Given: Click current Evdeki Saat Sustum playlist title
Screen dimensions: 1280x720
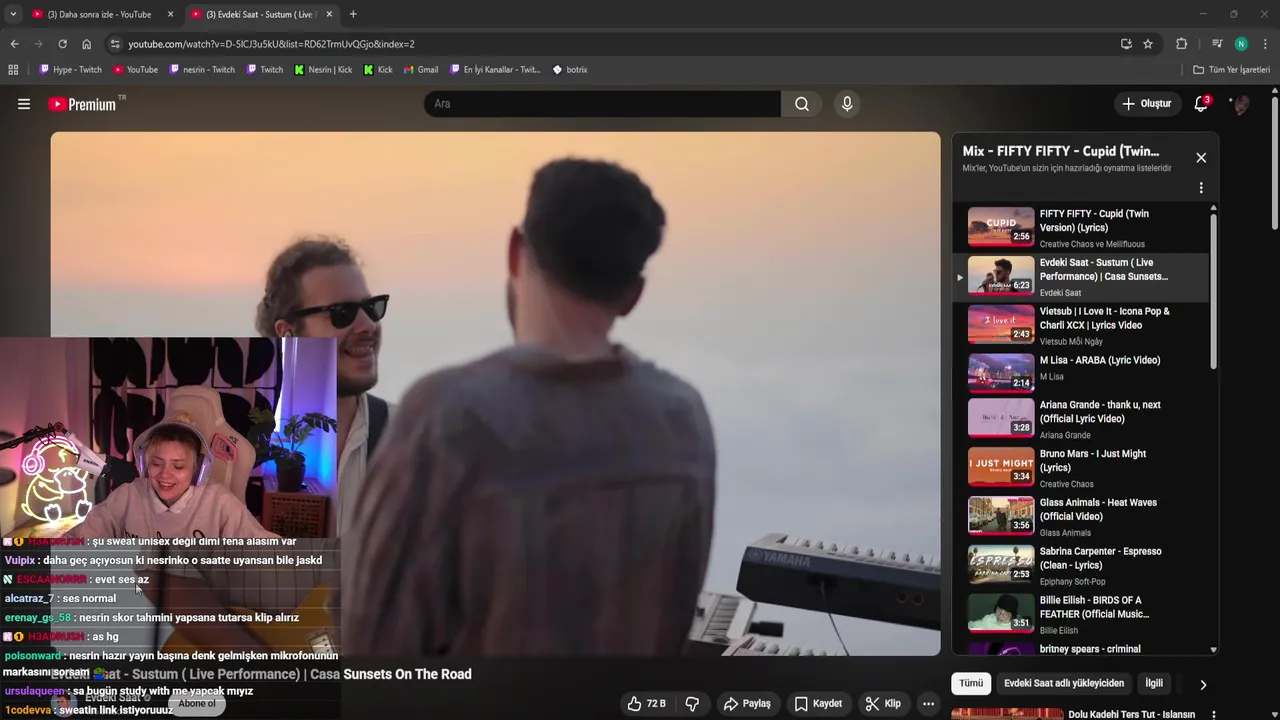Looking at the screenshot, I should [x=1104, y=269].
